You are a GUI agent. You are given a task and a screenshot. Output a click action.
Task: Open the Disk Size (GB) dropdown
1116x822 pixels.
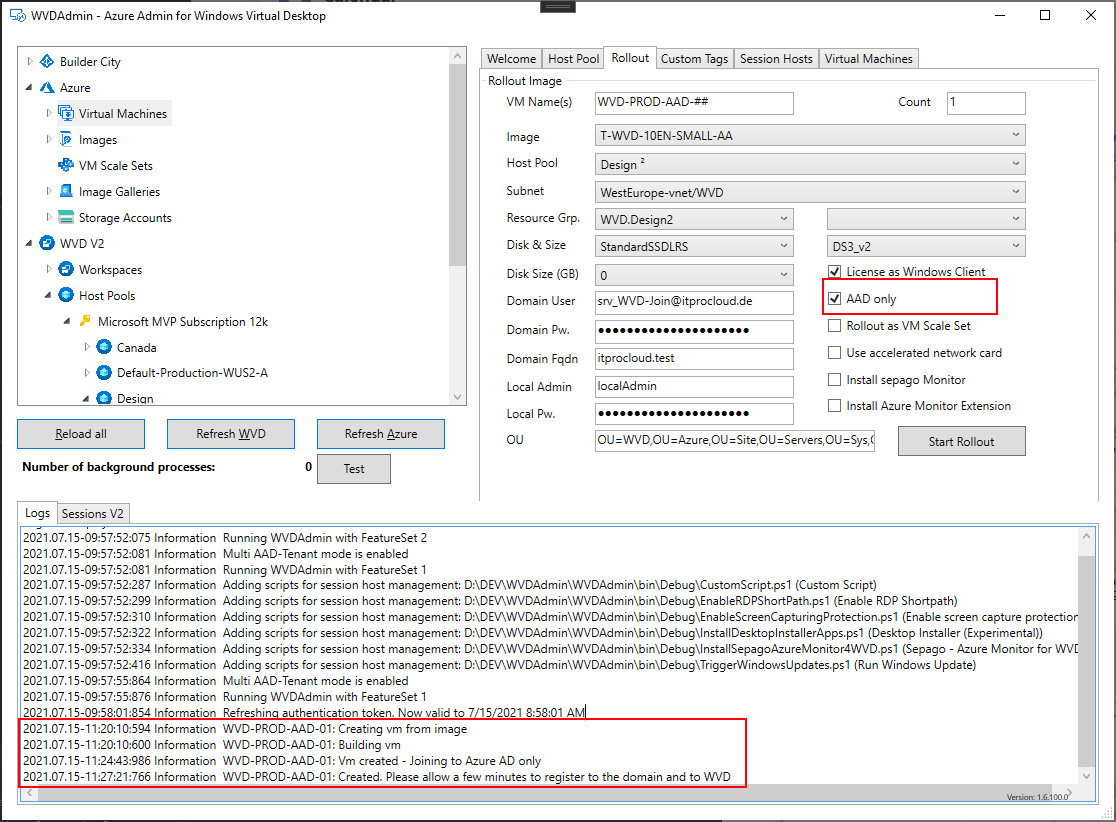[694, 275]
